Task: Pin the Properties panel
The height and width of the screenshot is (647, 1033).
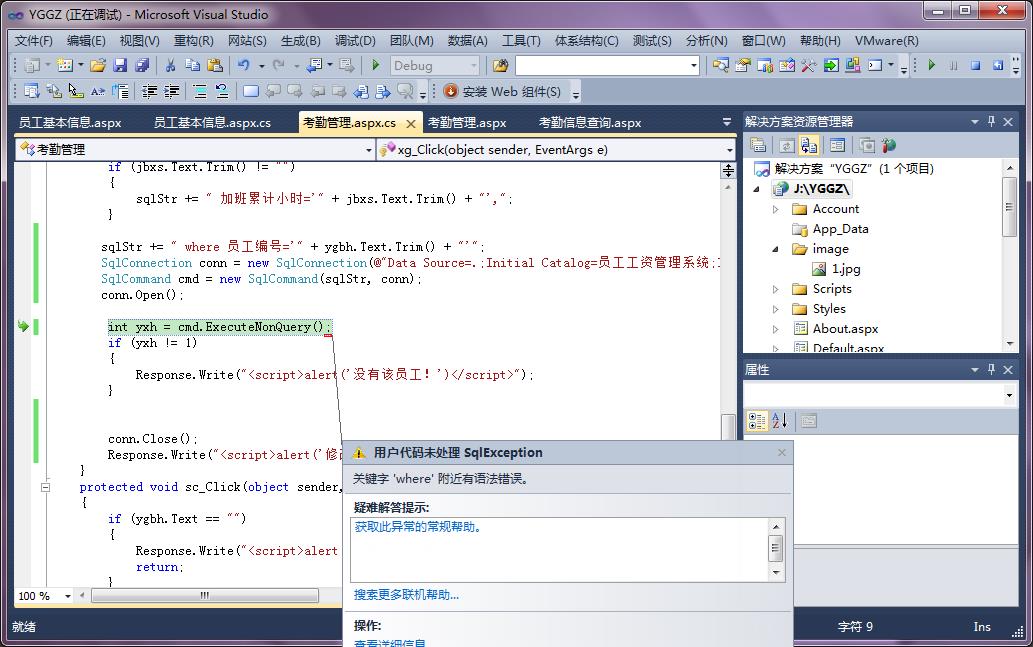Action: tap(991, 370)
